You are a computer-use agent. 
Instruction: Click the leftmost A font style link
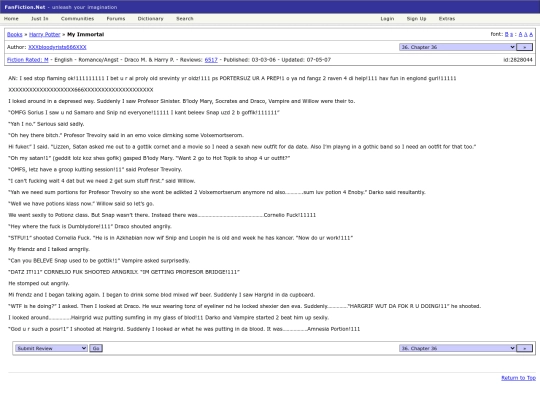pos(520,34)
